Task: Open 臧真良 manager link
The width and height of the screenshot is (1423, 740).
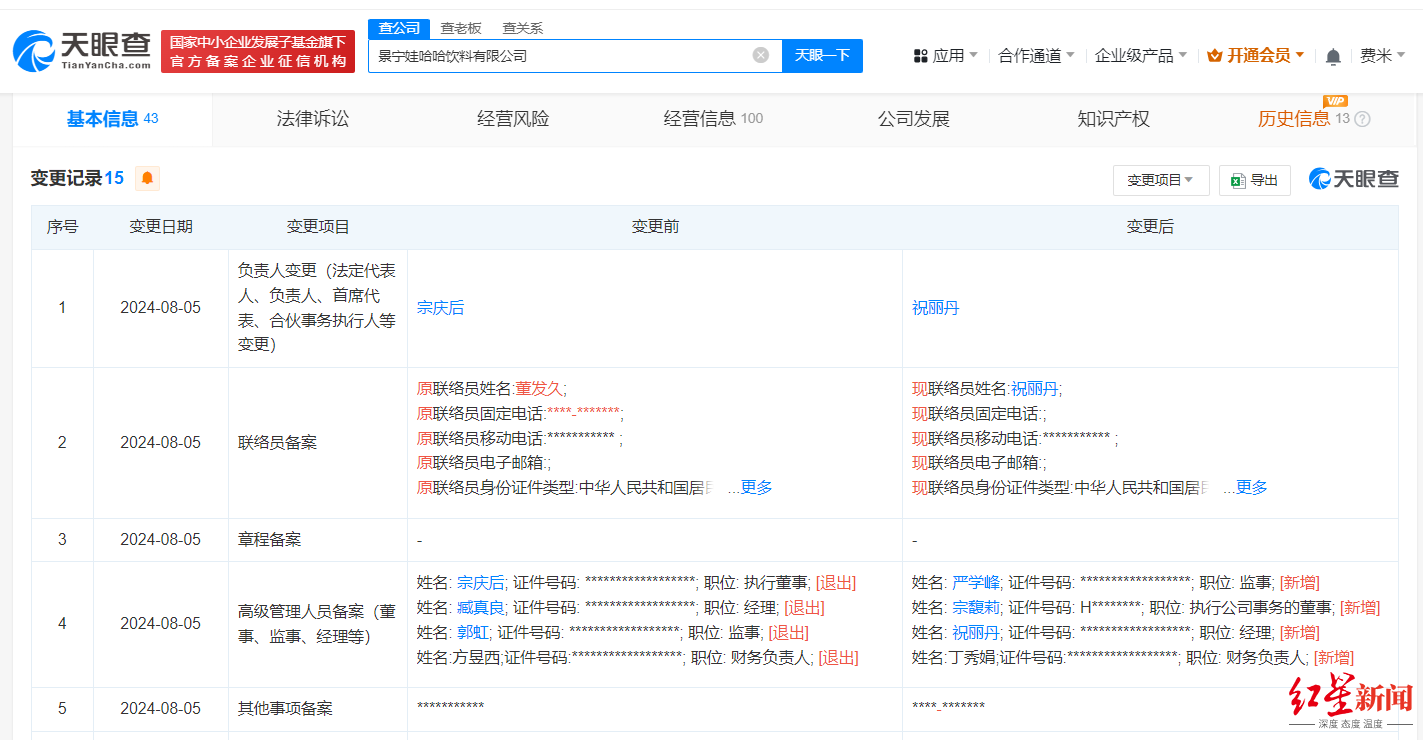Action: tap(481, 608)
